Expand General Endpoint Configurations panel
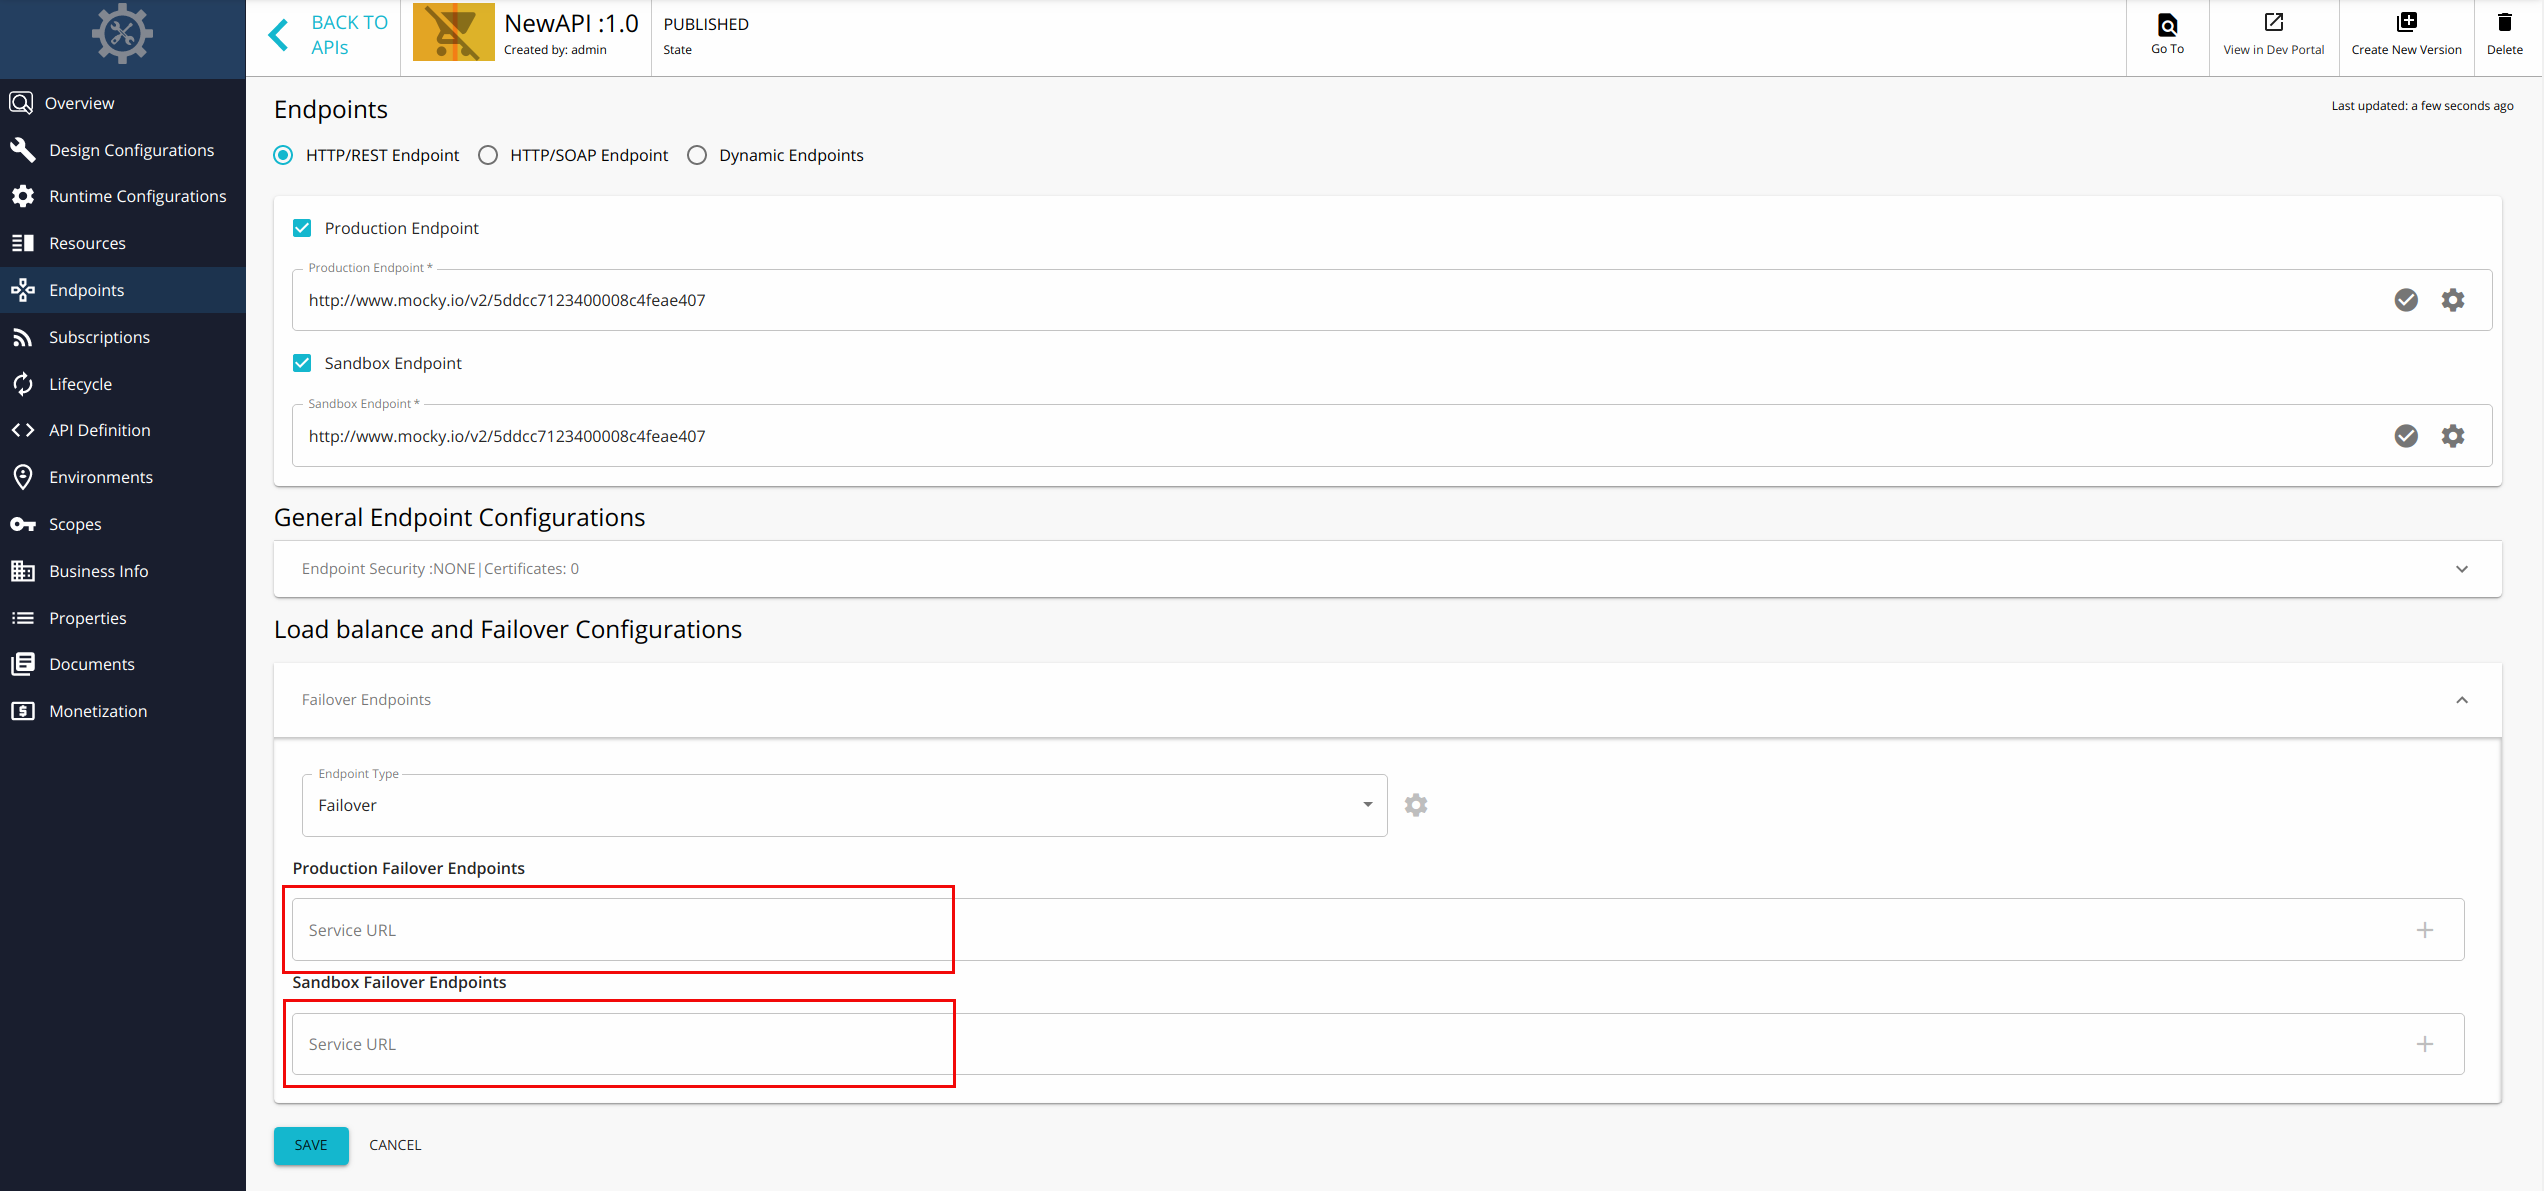Image resolution: width=2544 pixels, height=1191 pixels. tap(2462, 568)
